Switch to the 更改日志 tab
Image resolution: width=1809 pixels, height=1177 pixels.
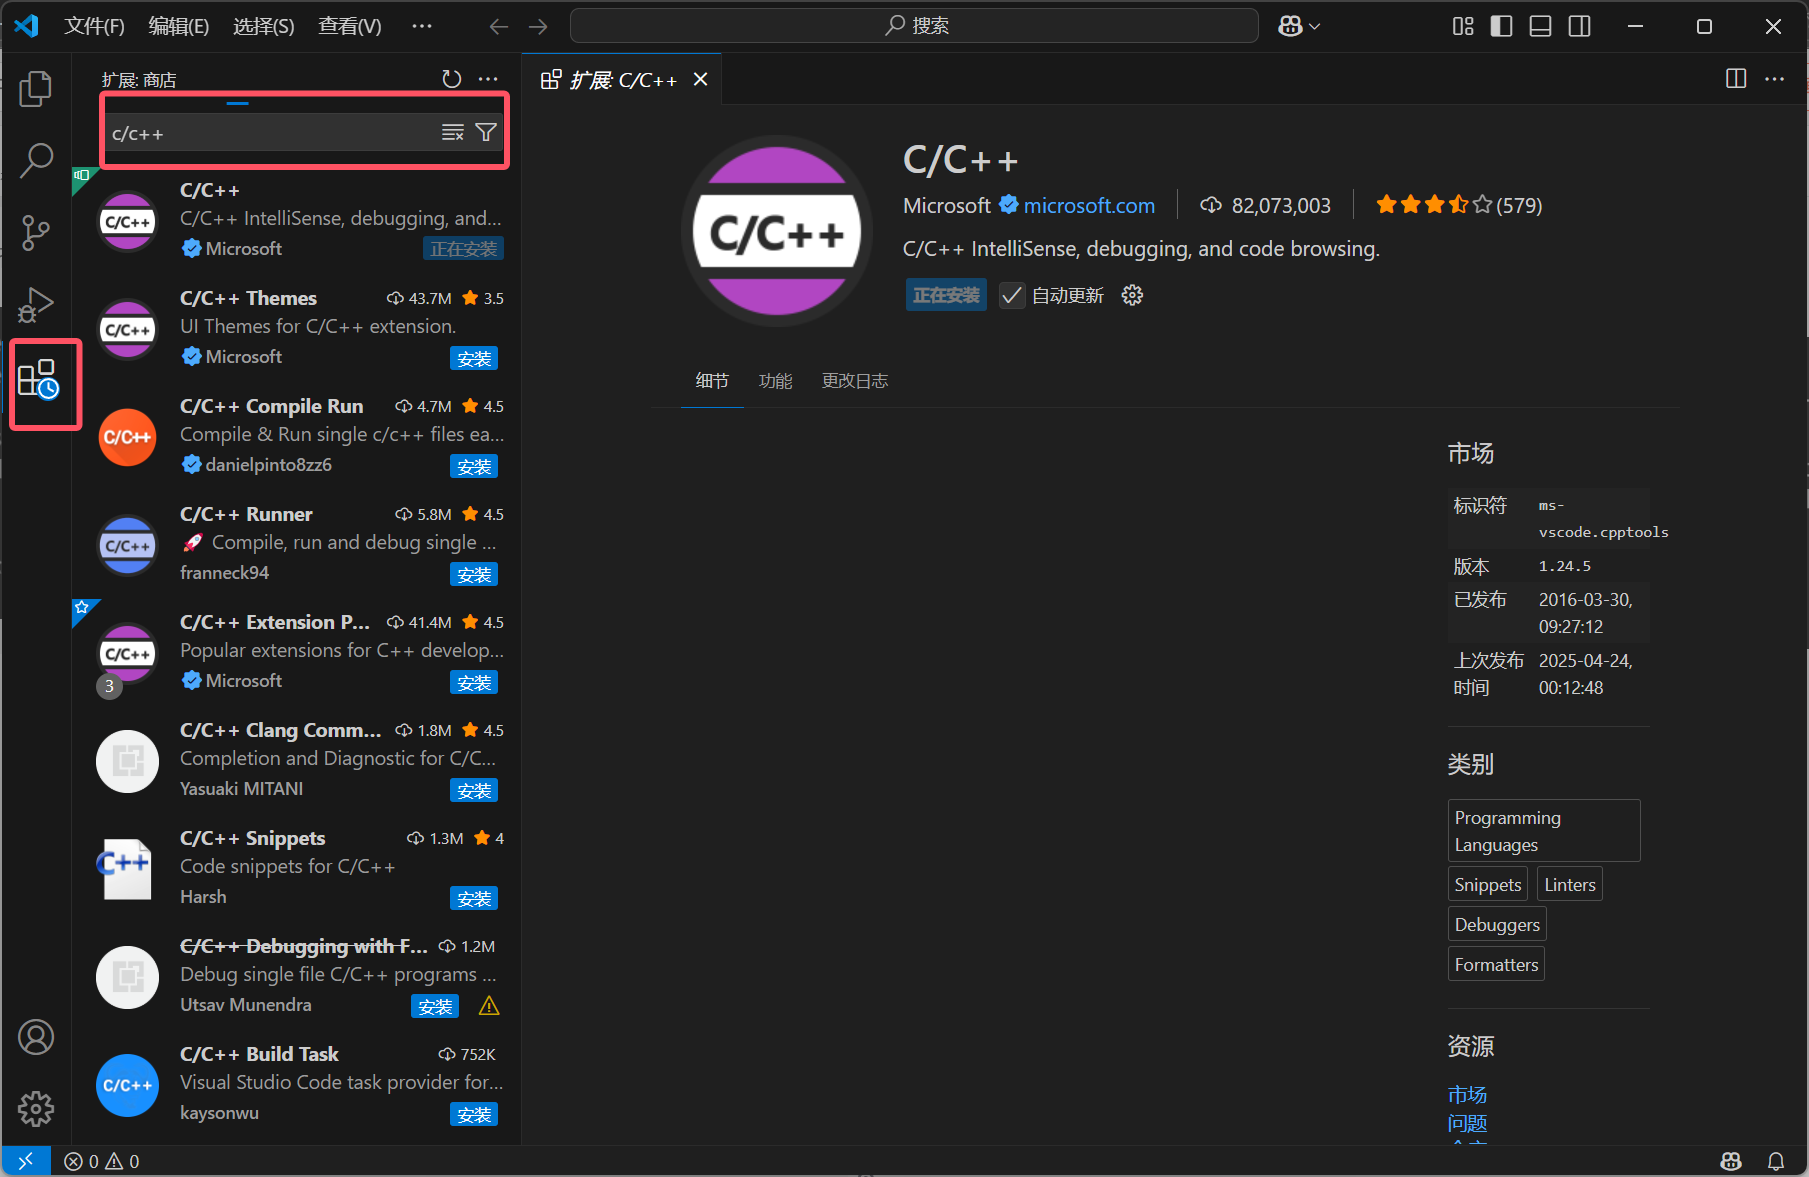[855, 381]
